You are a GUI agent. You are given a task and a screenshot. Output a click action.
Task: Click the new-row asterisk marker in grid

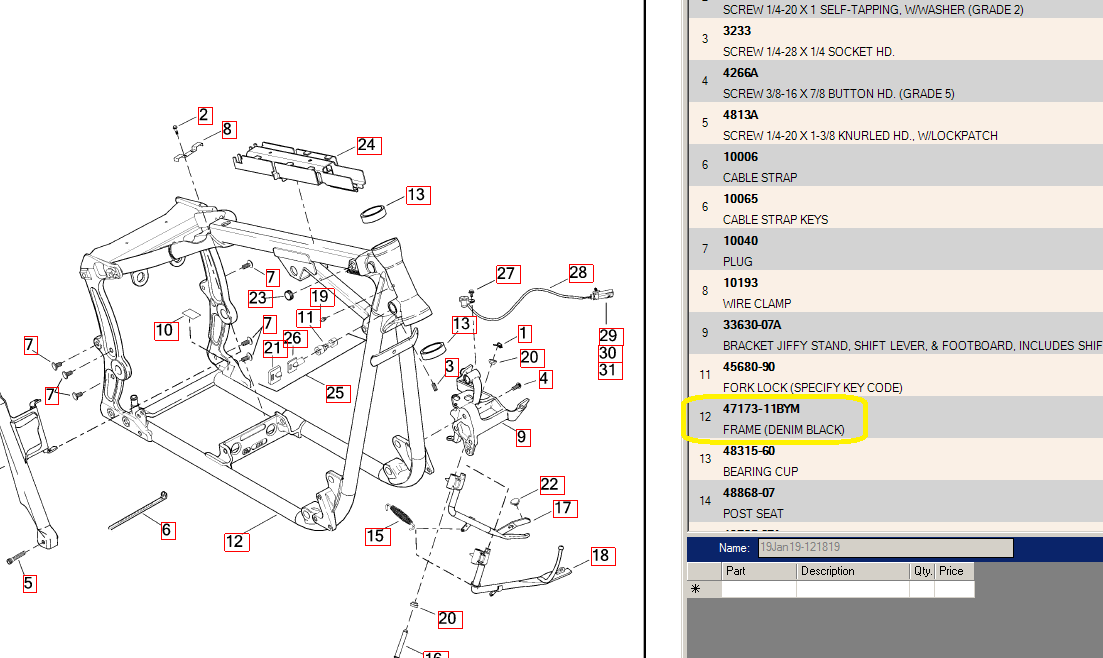696,589
